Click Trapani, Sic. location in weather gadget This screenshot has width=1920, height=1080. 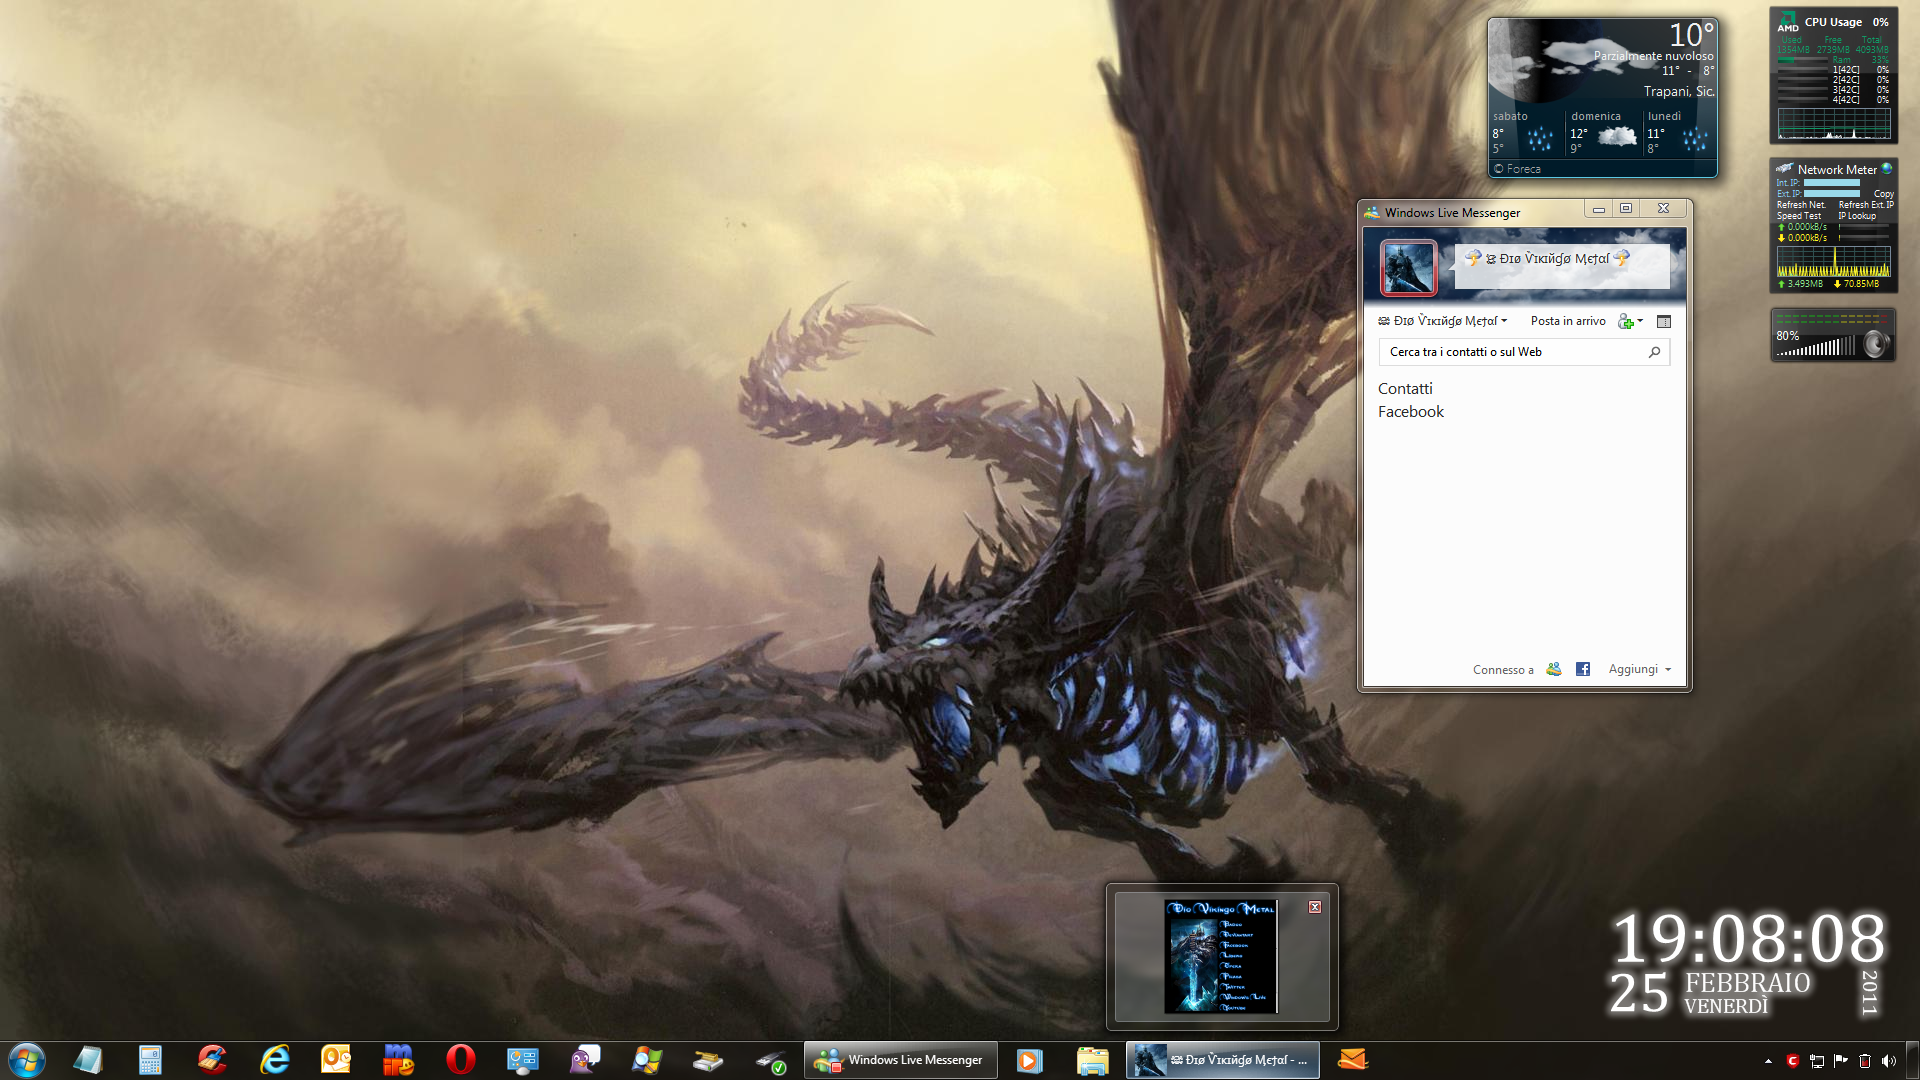click(1678, 91)
